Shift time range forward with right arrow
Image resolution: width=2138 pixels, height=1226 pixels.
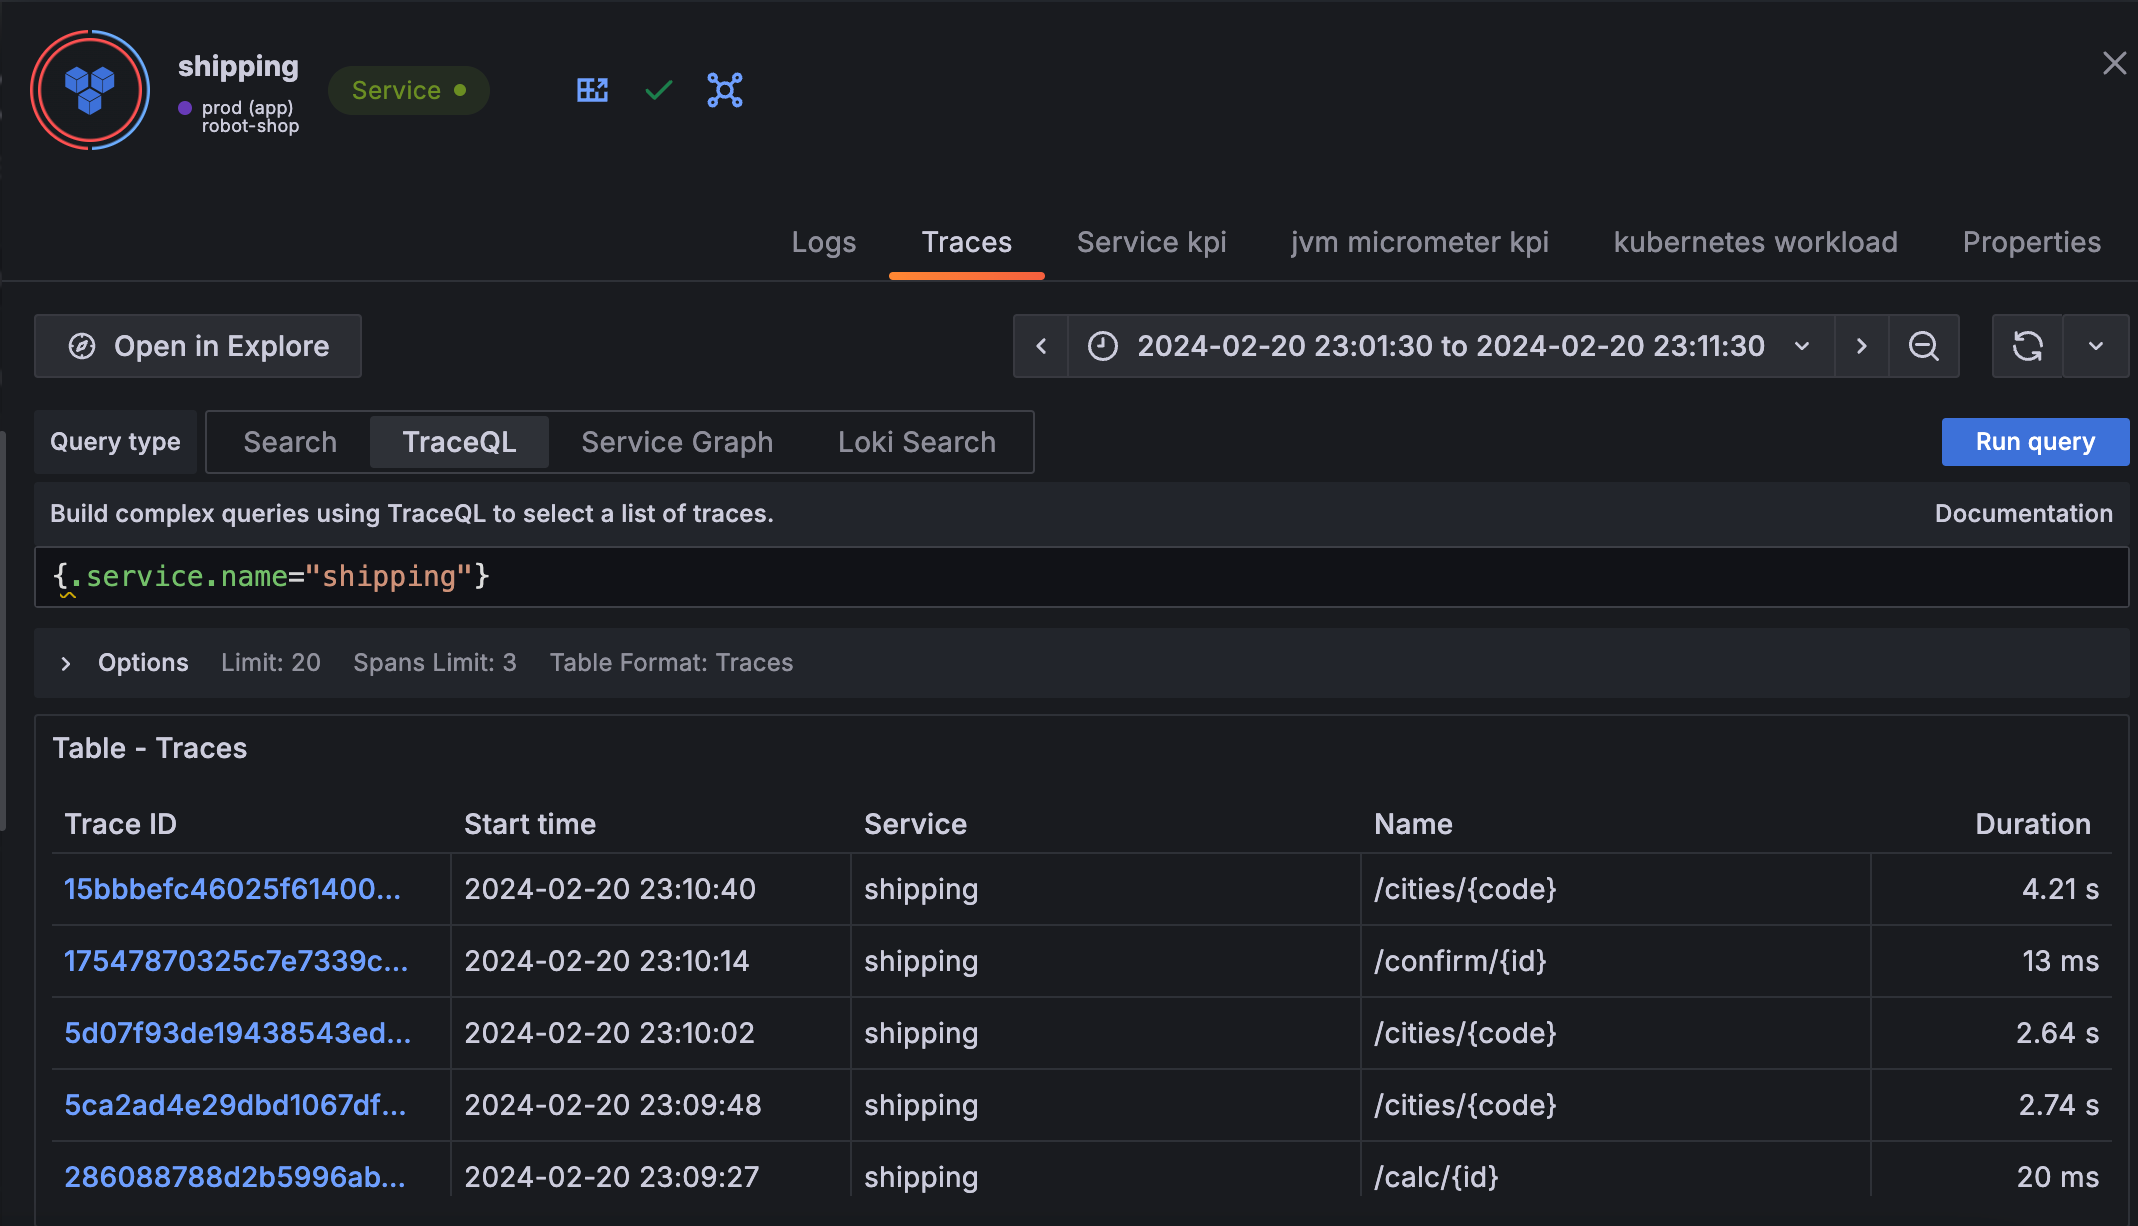tap(1861, 346)
